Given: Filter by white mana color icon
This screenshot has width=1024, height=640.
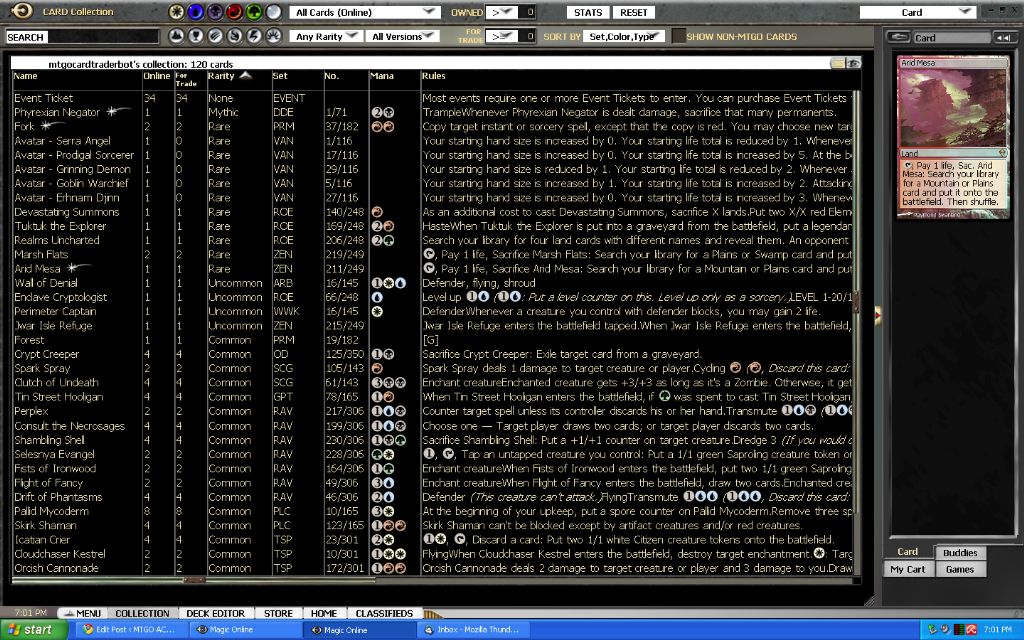Looking at the screenshot, I should [177, 13].
